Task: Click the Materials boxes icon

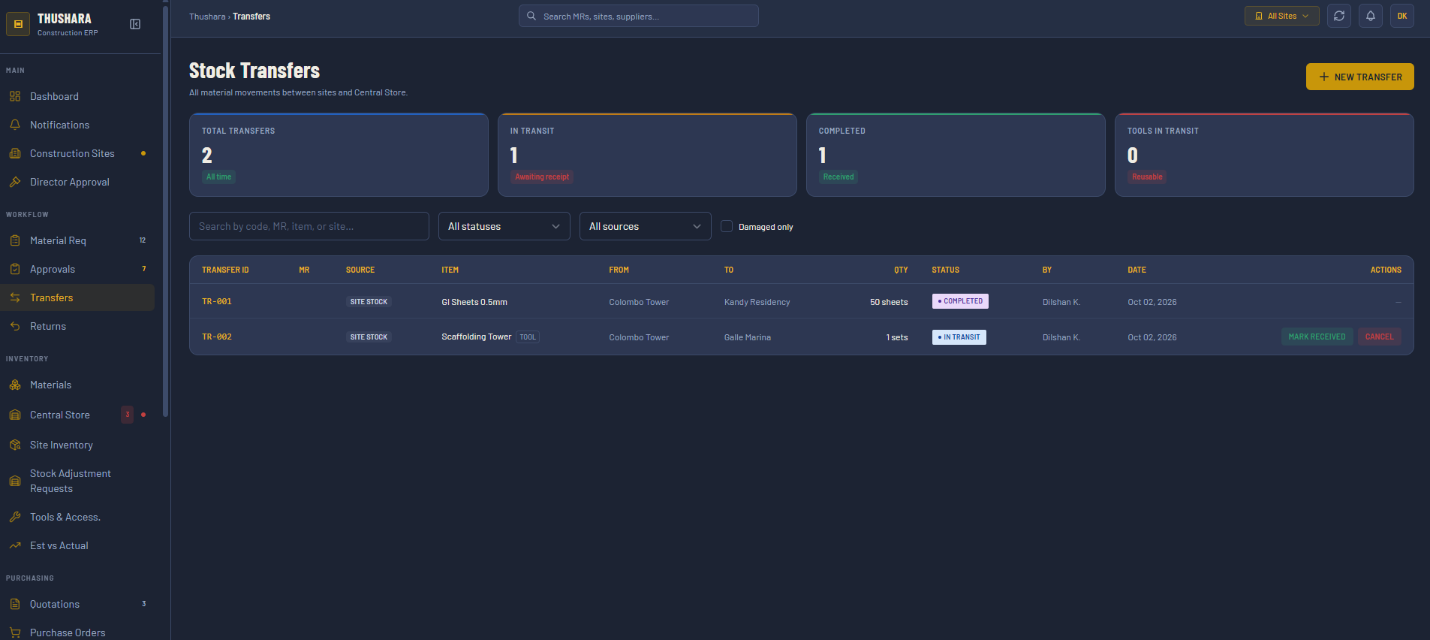Action: click(15, 385)
